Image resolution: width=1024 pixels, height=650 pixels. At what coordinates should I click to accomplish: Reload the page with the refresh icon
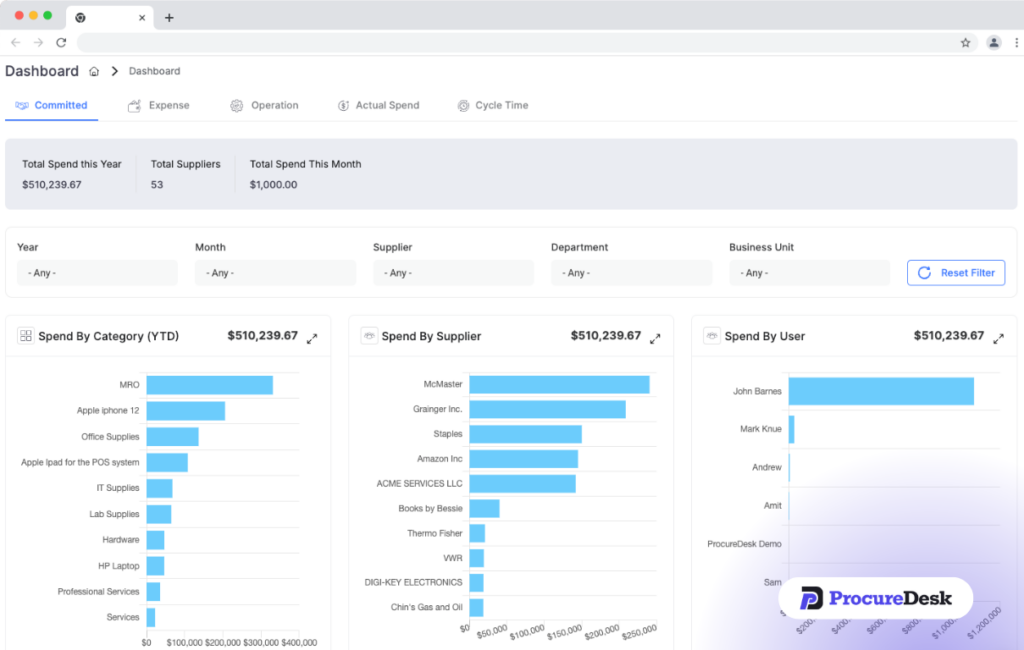[x=61, y=42]
